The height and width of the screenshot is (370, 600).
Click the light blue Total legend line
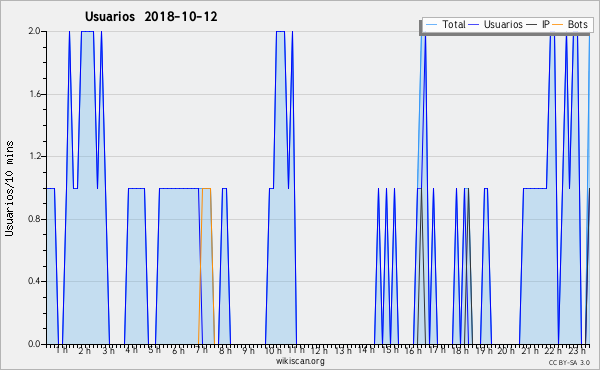coord(431,25)
